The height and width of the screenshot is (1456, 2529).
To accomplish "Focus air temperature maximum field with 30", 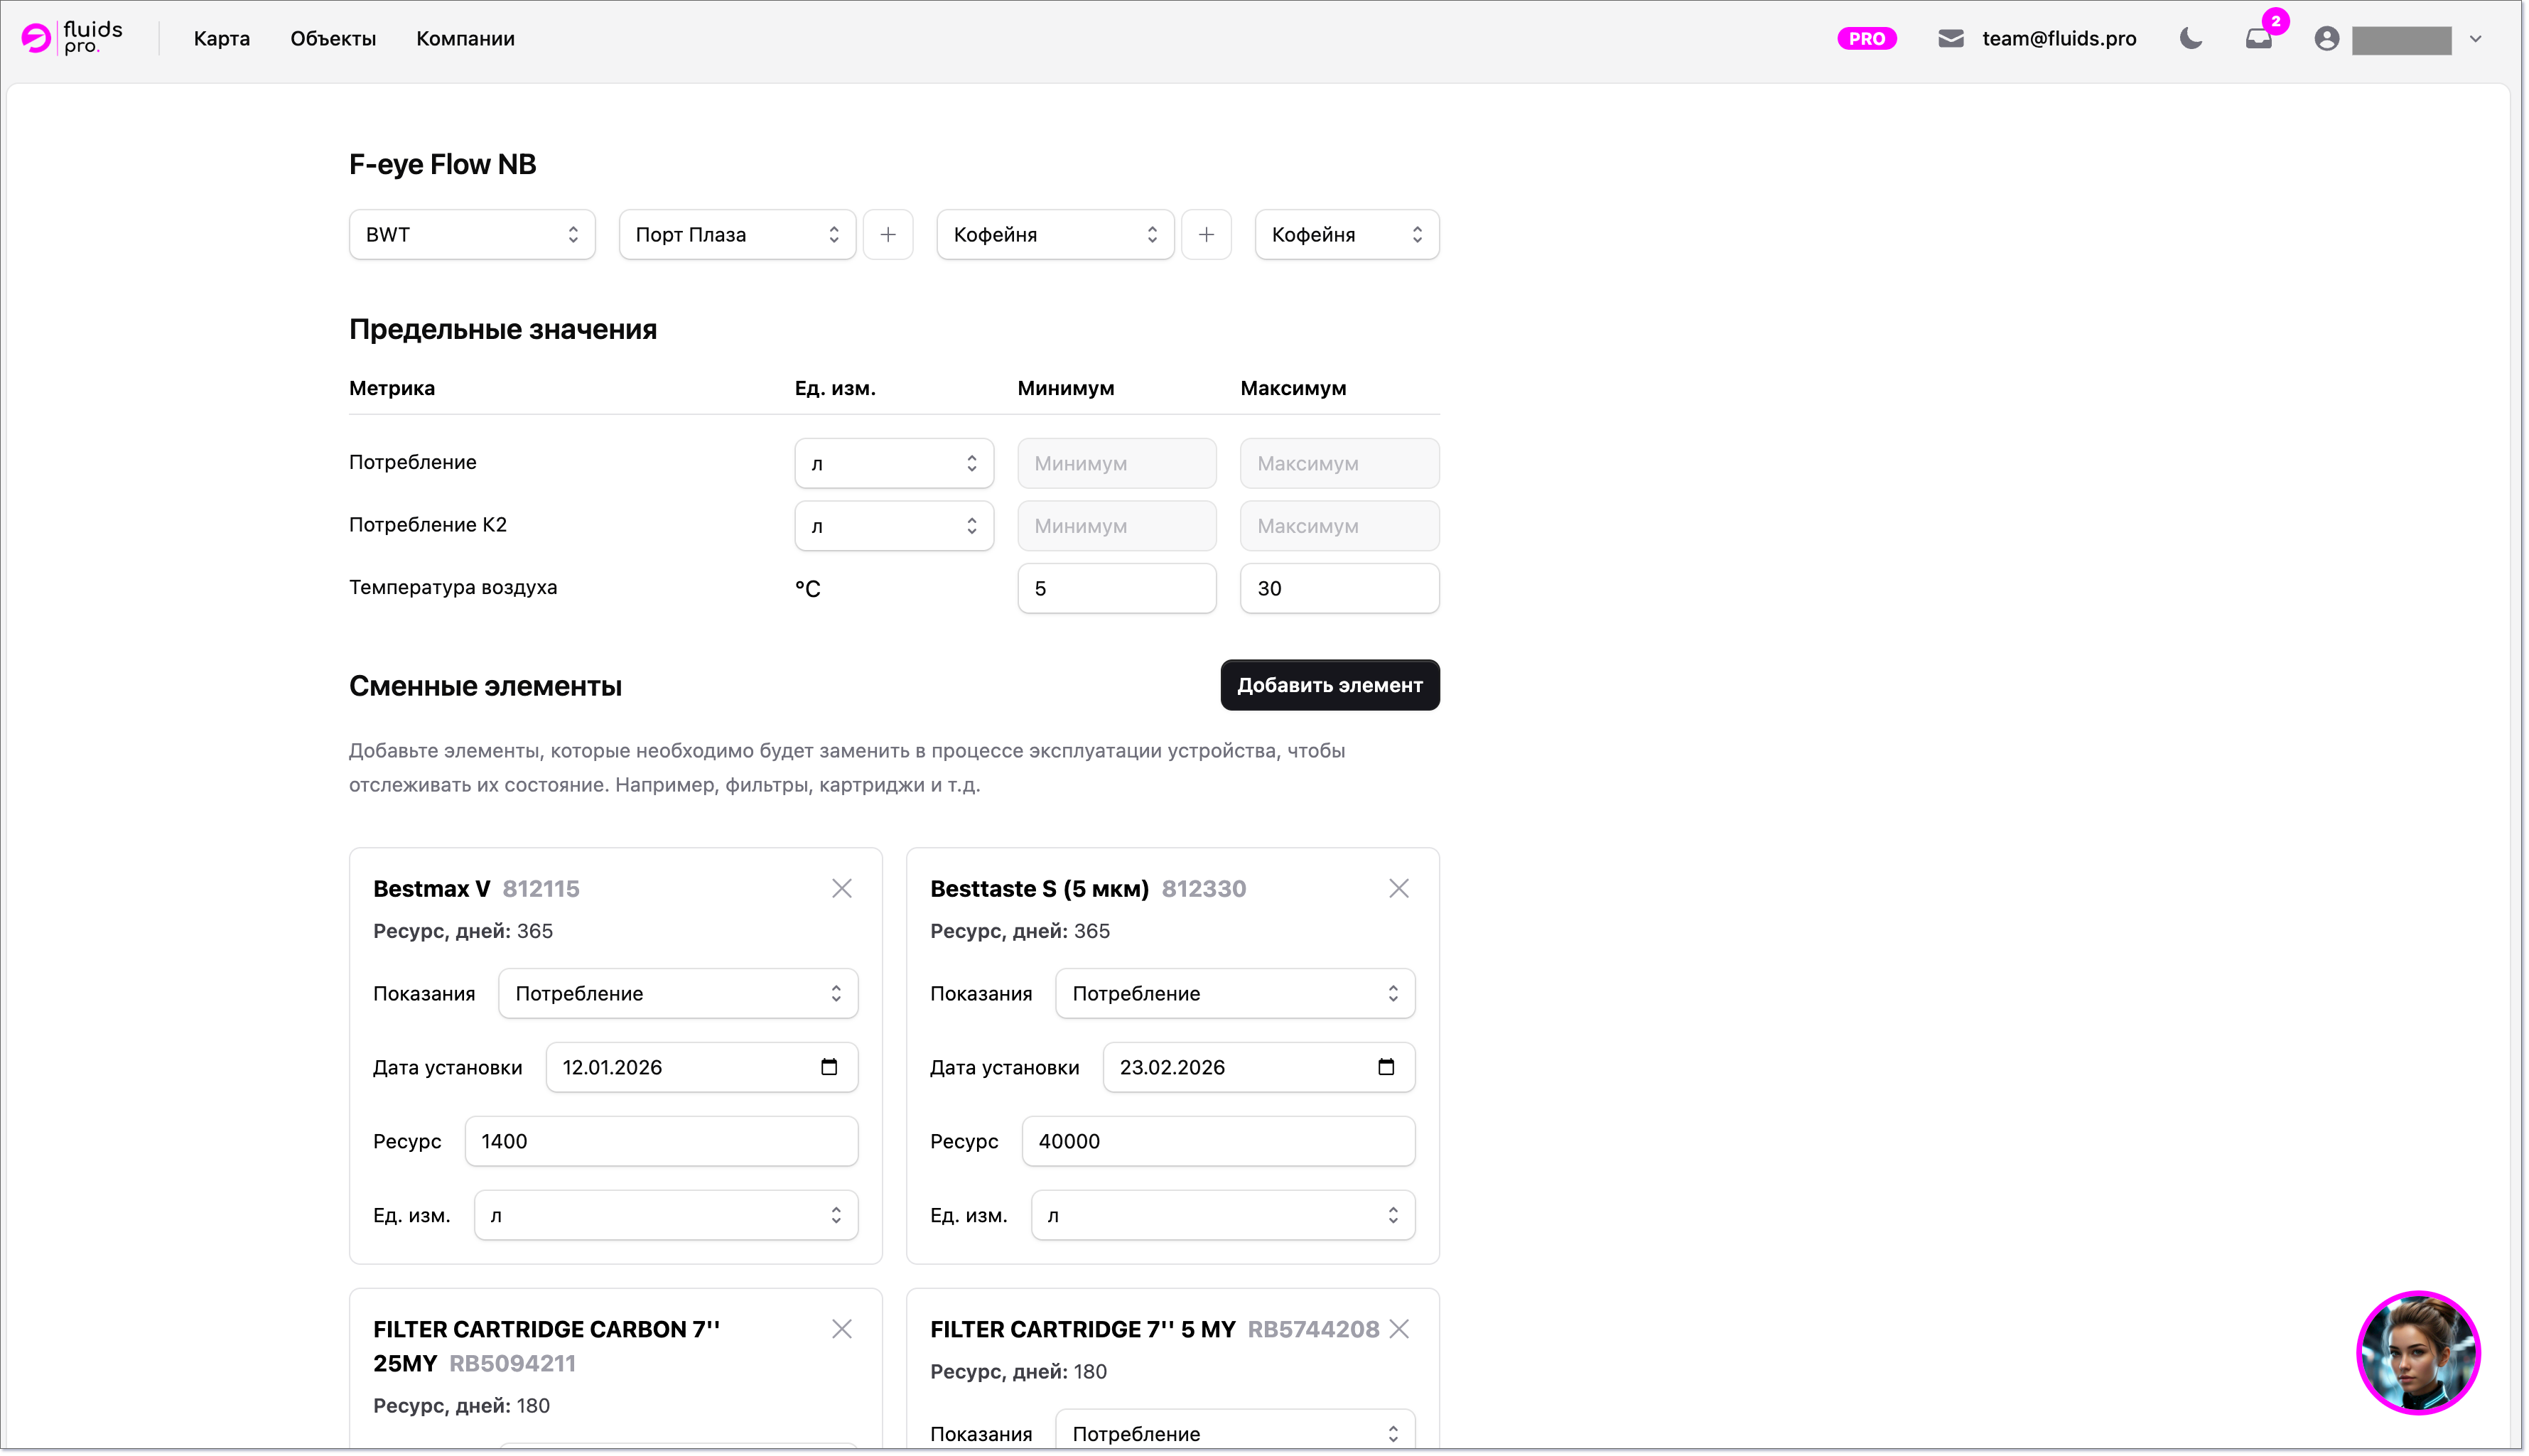I will (x=1338, y=588).
